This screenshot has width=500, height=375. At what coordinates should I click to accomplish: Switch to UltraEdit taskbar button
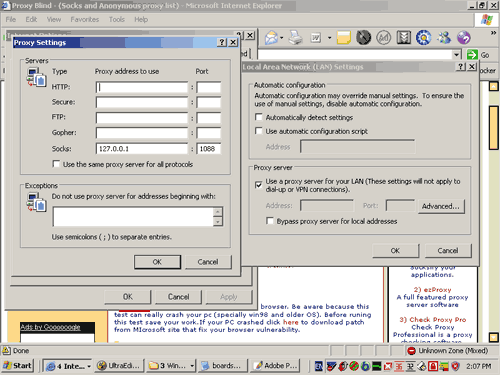[x=120, y=366]
